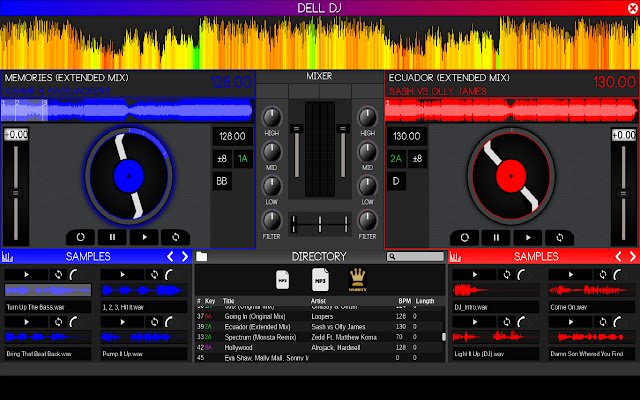Toggle loop for Turn Up The Bass.wav
The height and width of the screenshot is (400, 640).
58,275
